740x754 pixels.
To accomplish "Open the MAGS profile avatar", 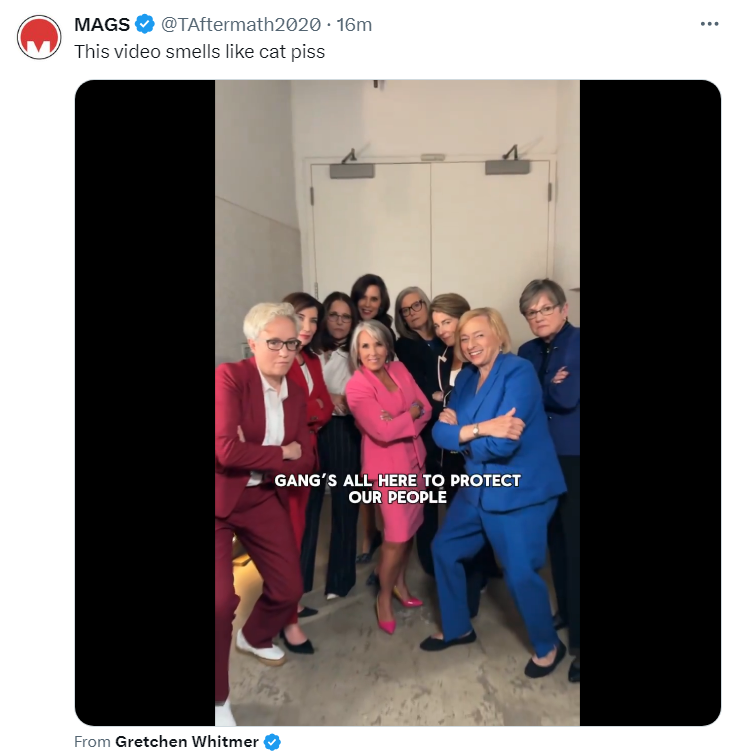I will click(39, 37).
